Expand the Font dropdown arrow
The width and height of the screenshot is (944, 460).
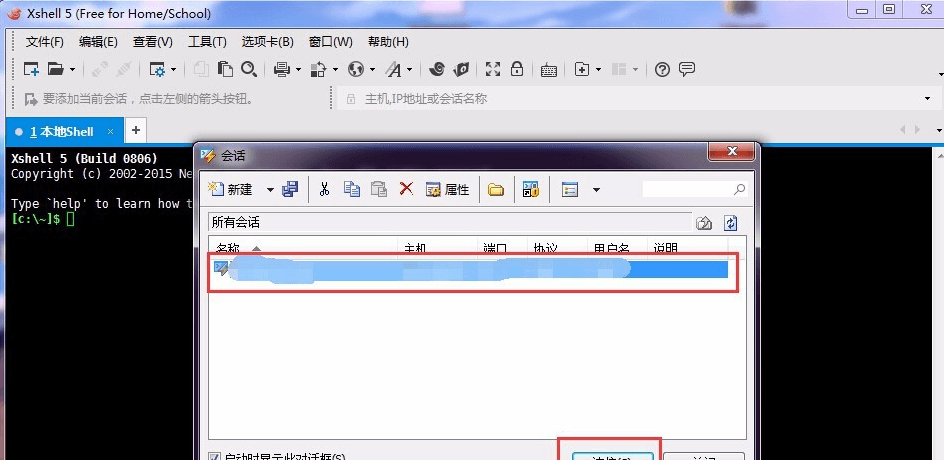point(409,70)
